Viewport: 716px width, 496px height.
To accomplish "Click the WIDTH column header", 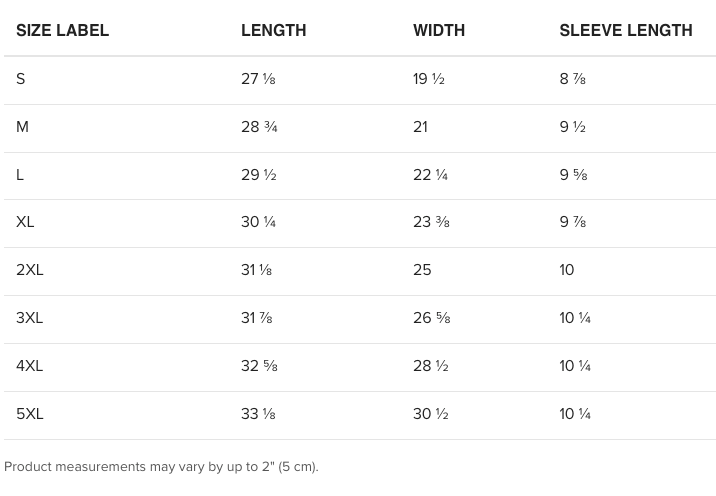I will tap(439, 30).
